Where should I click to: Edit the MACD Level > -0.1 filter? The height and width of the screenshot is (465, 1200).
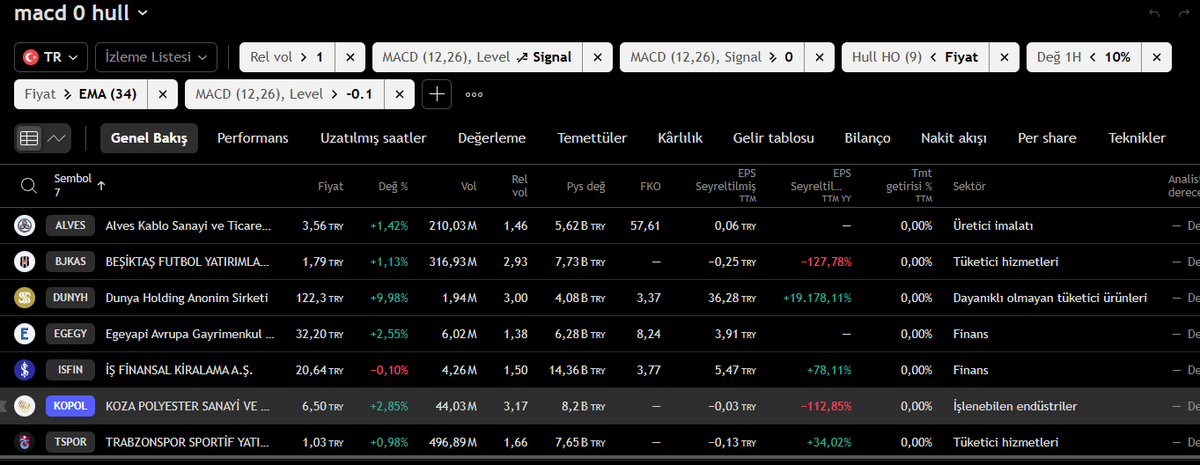pos(284,94)
